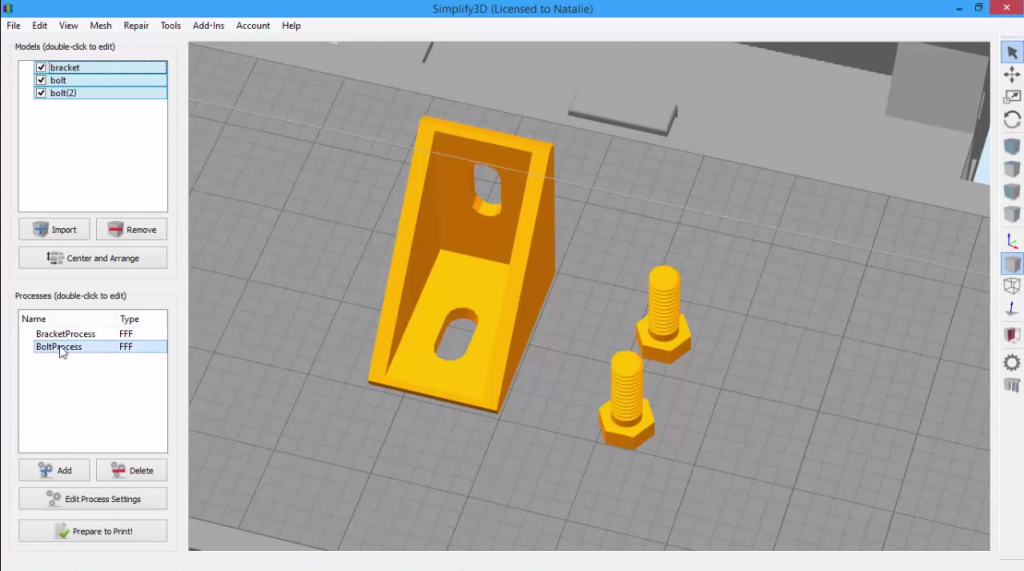Uncheck the bracket model checkbox
The height and width of the screenshot is (571, 1024).
click(41, 67)
